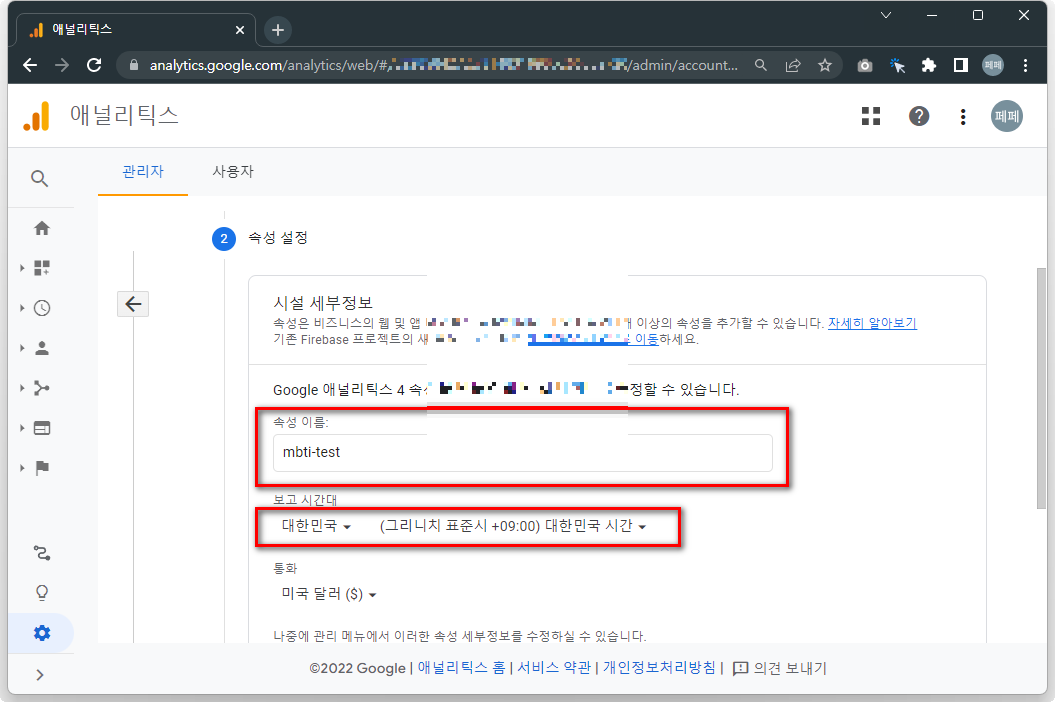This screenshot has height=702, width=1055.
Task: Click the help question mark icon
Action: (918, 116)
